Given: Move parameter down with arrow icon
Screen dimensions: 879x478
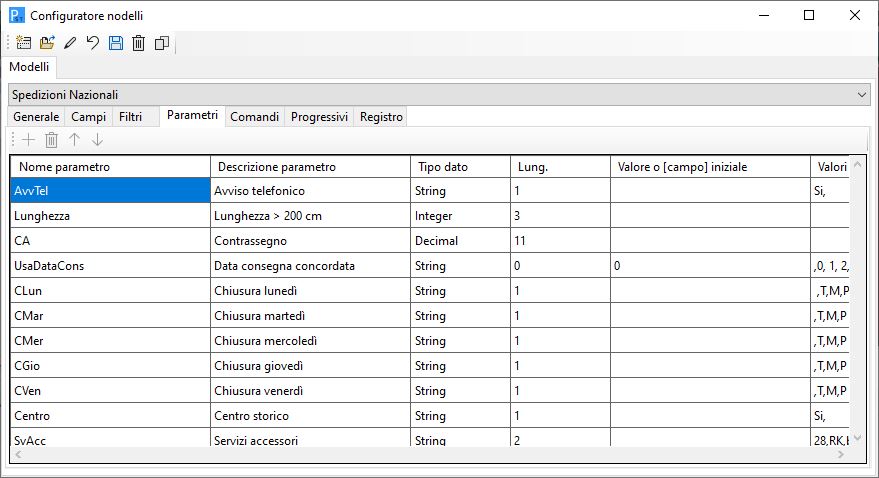Looking at the screenshot, I should 98,140.
